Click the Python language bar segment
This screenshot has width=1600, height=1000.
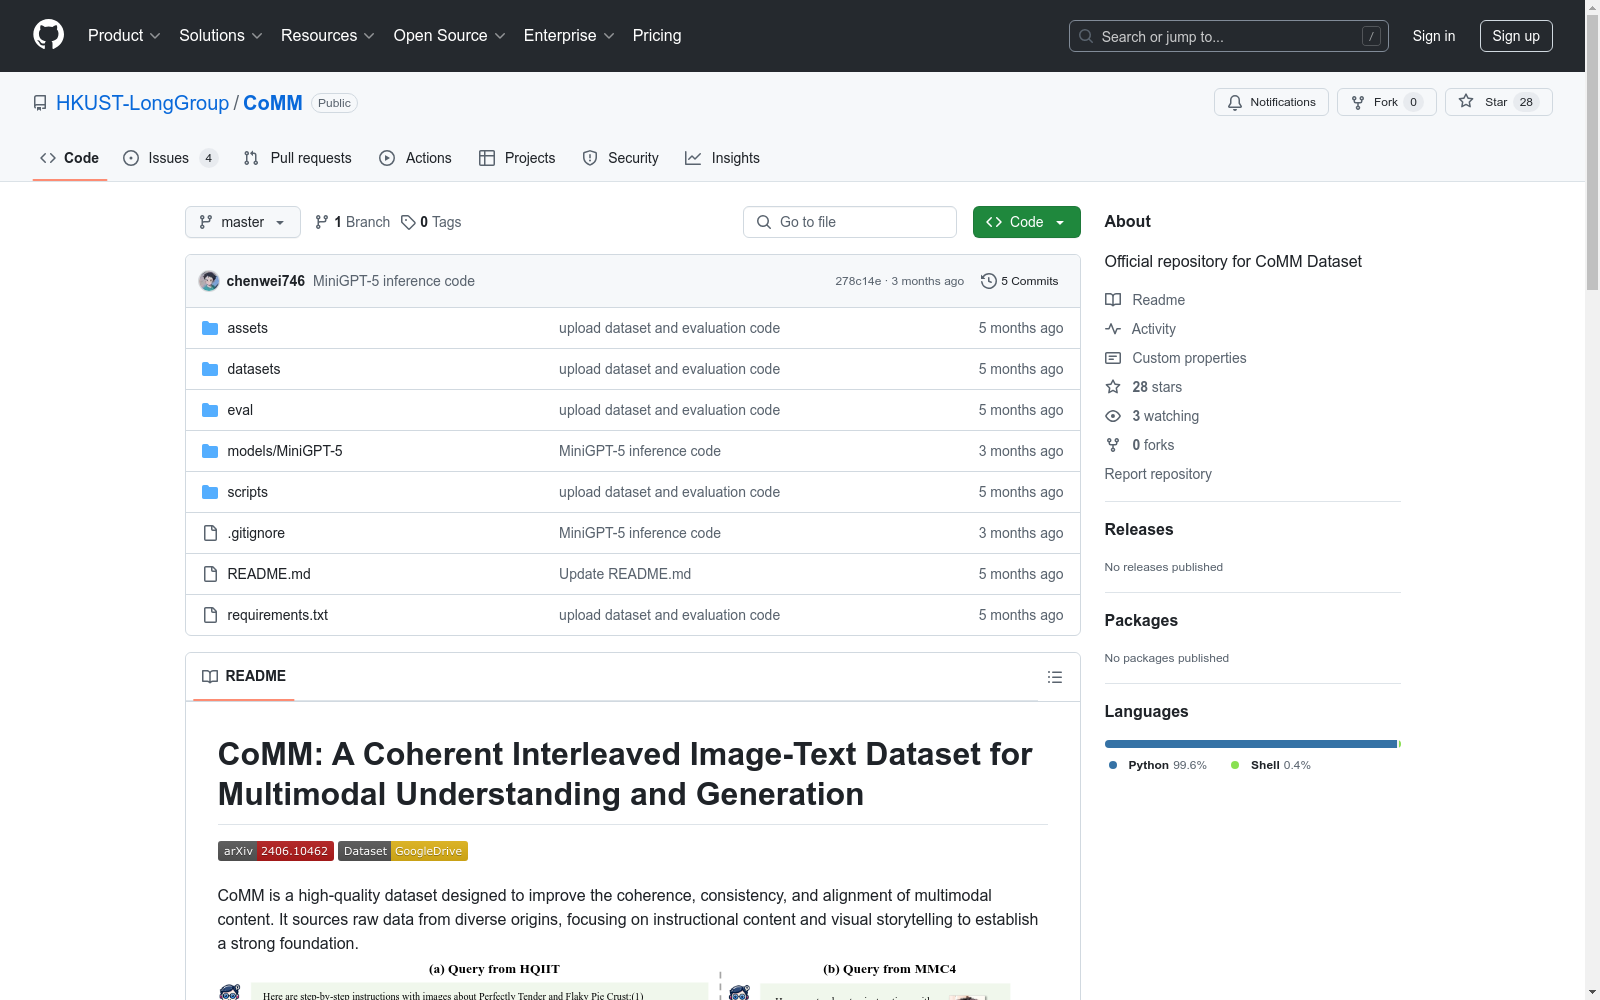point(1250,744)
